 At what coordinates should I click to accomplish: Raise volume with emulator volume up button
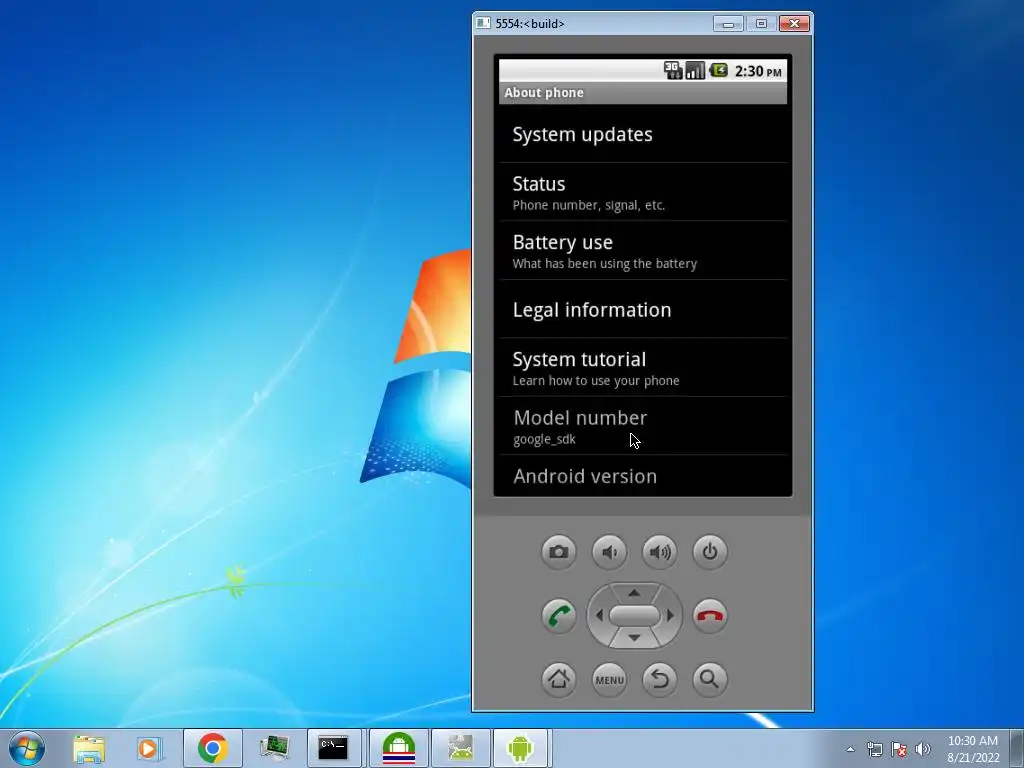point(660,552)
